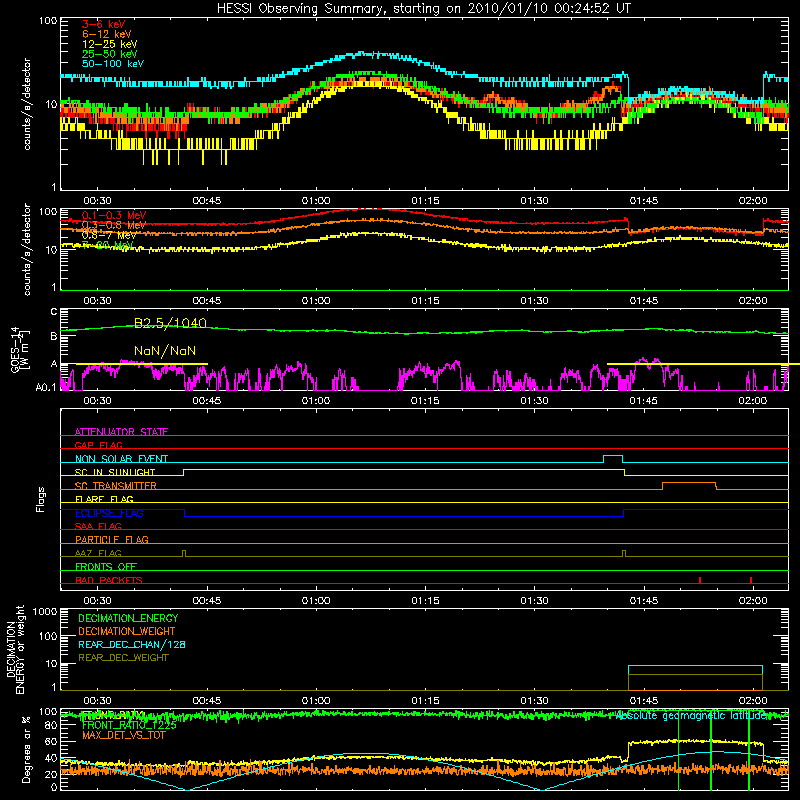Click the 0.1-0.3 MeV legend label
Screen dimensions: 800x800
pos(114,215)
